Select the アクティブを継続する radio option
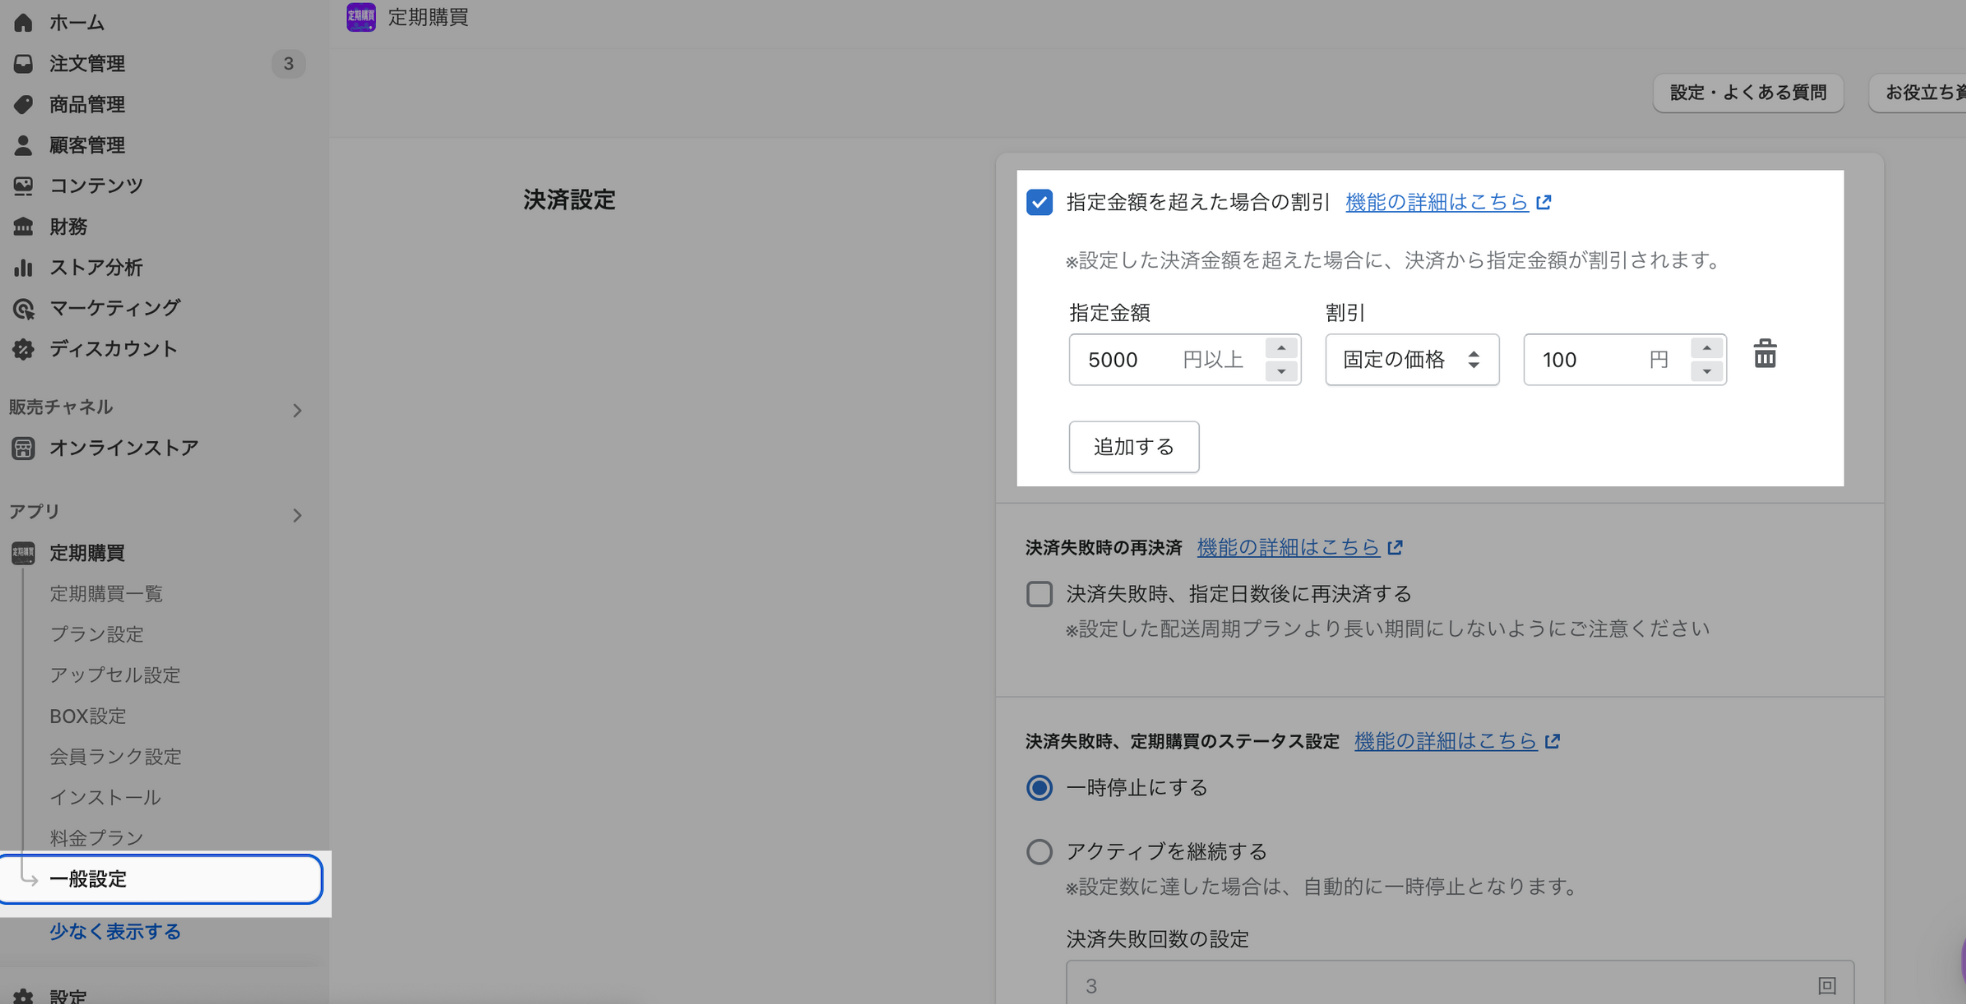This screenshot has height=1004, width=1966. pyautogui.click(x=1039, y=852)
